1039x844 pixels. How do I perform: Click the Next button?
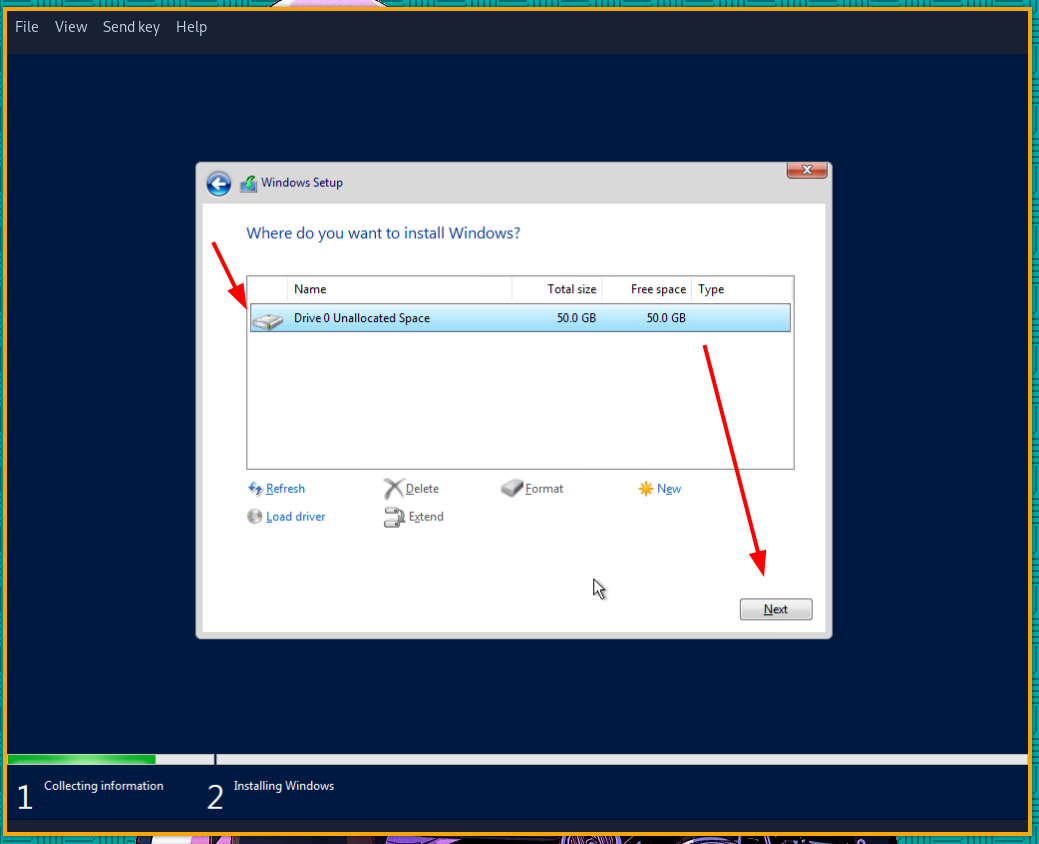776,609
